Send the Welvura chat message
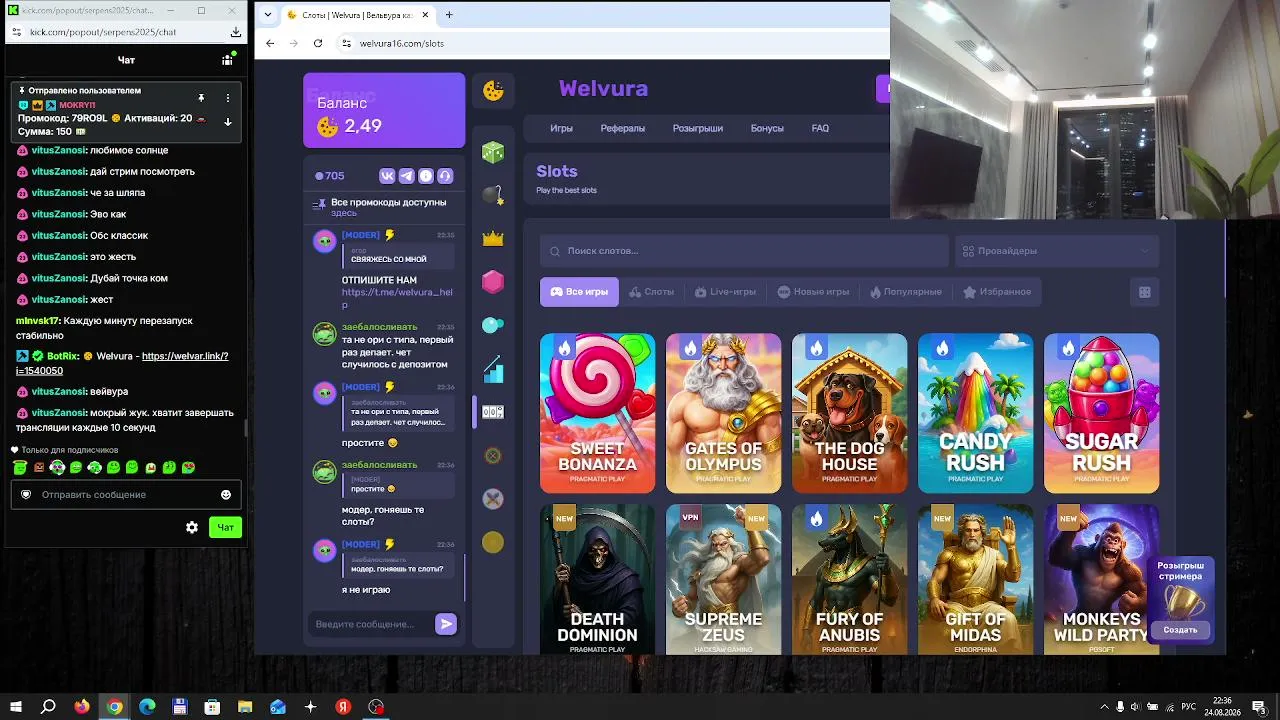The image size is (1280, 720). click(x=446, y=624)
